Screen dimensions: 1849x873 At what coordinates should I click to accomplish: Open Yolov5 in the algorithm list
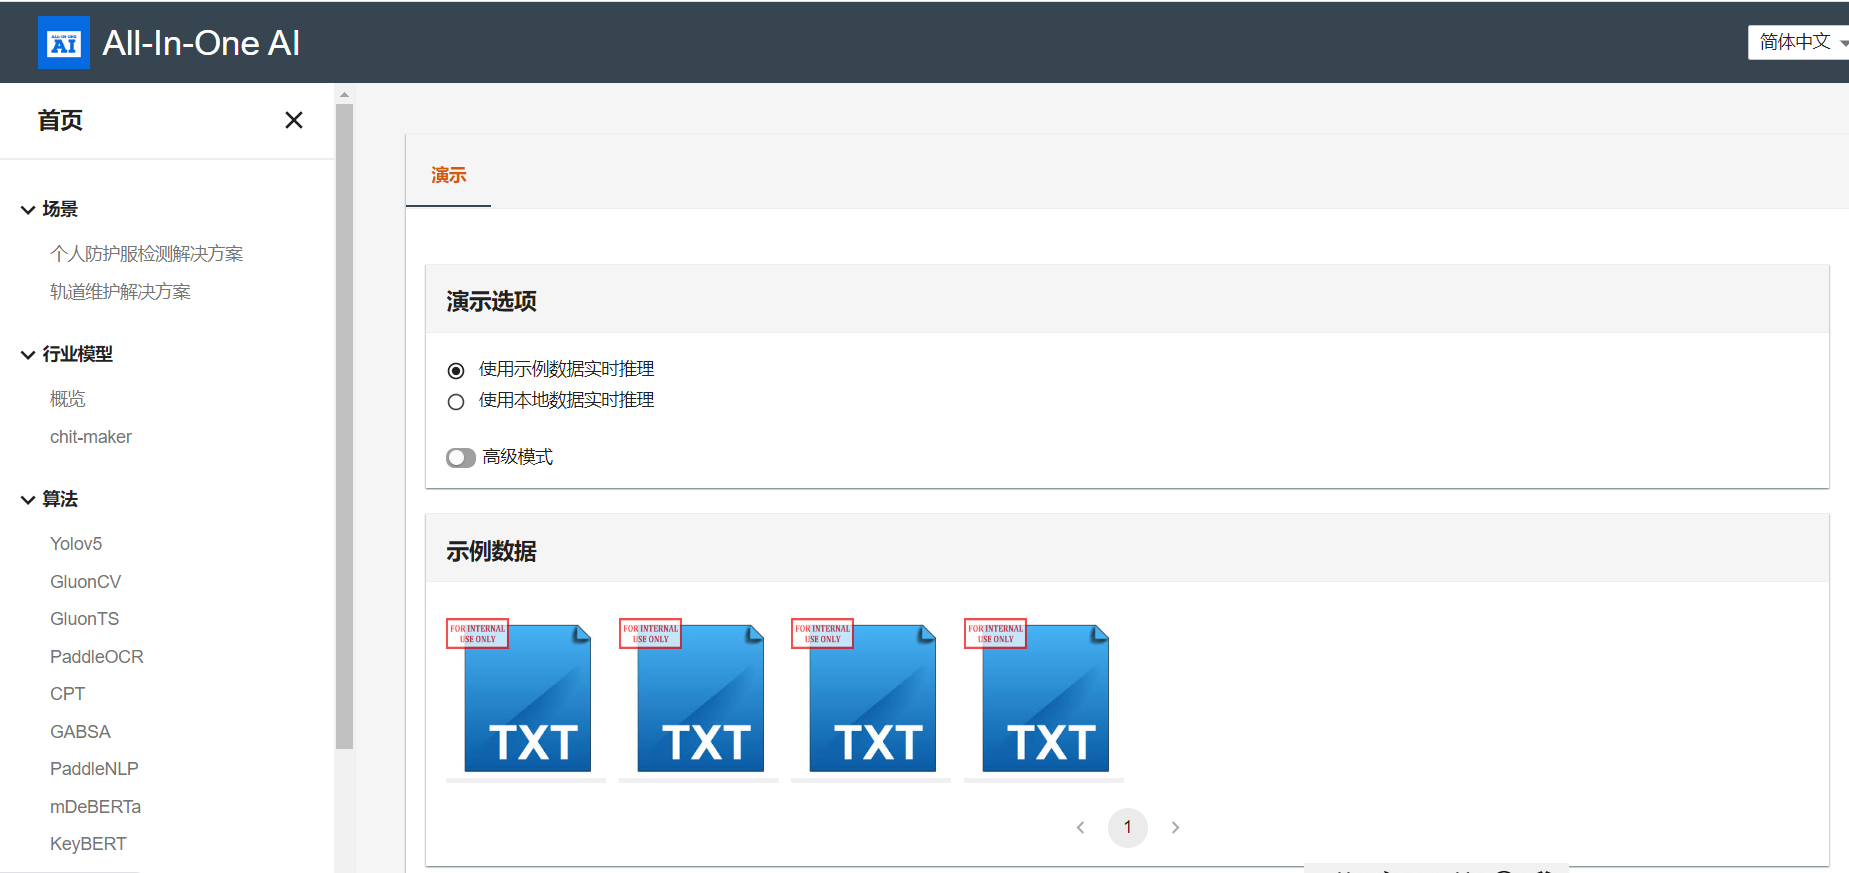[x=76, y=544]
